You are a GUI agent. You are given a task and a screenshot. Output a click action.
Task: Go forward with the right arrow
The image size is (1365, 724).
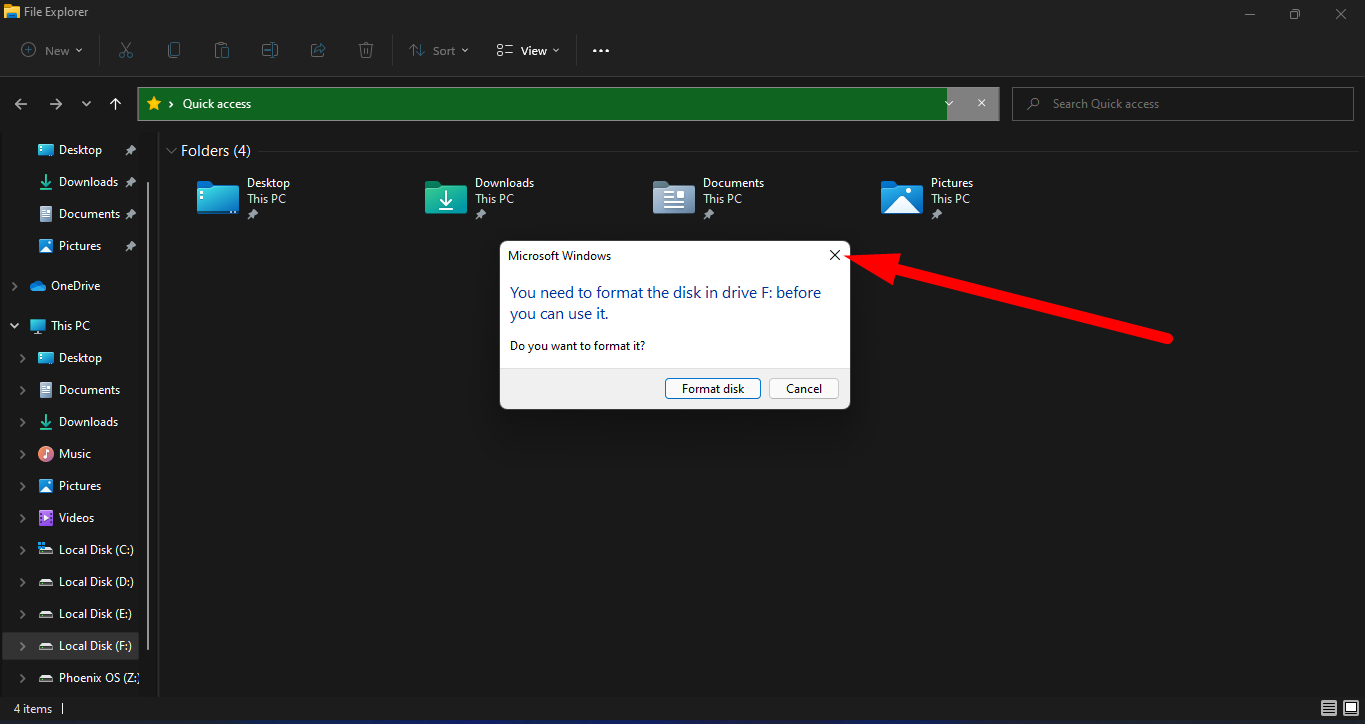56,104
